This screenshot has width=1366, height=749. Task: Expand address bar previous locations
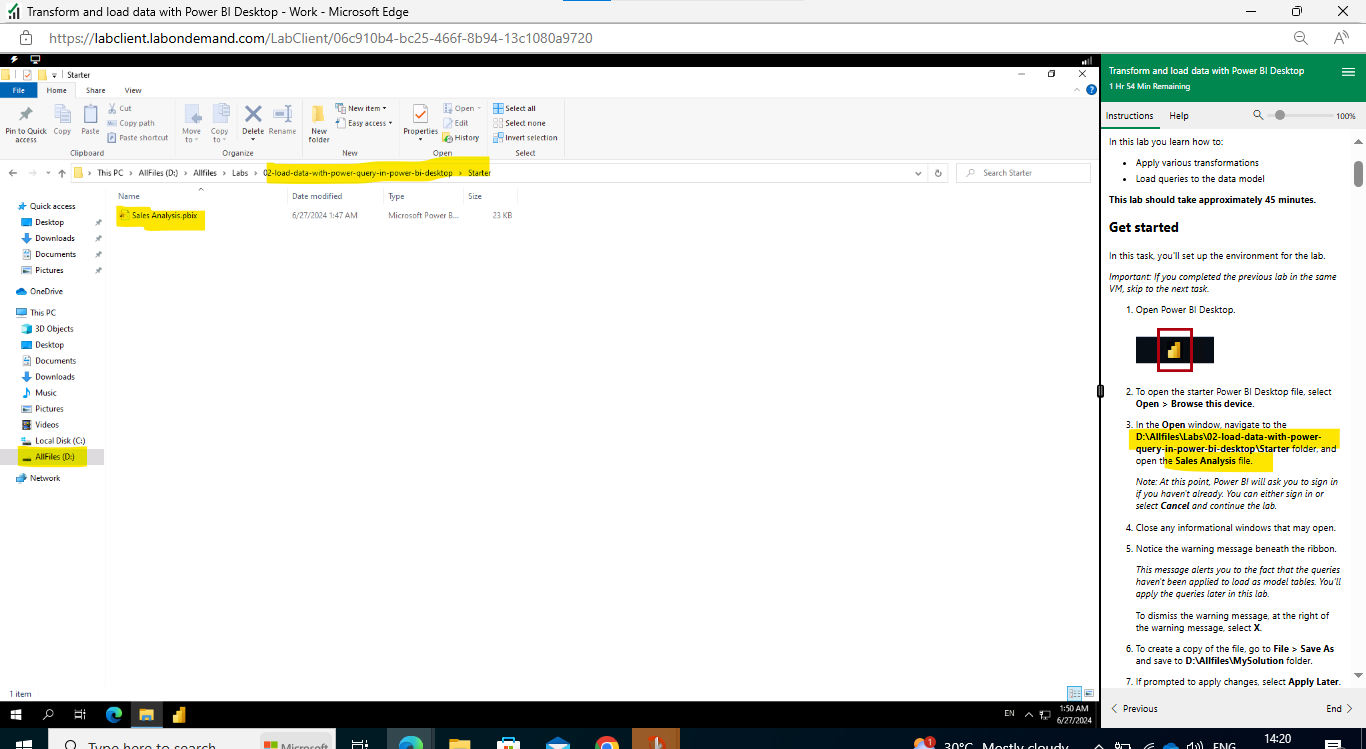point(919,173)
